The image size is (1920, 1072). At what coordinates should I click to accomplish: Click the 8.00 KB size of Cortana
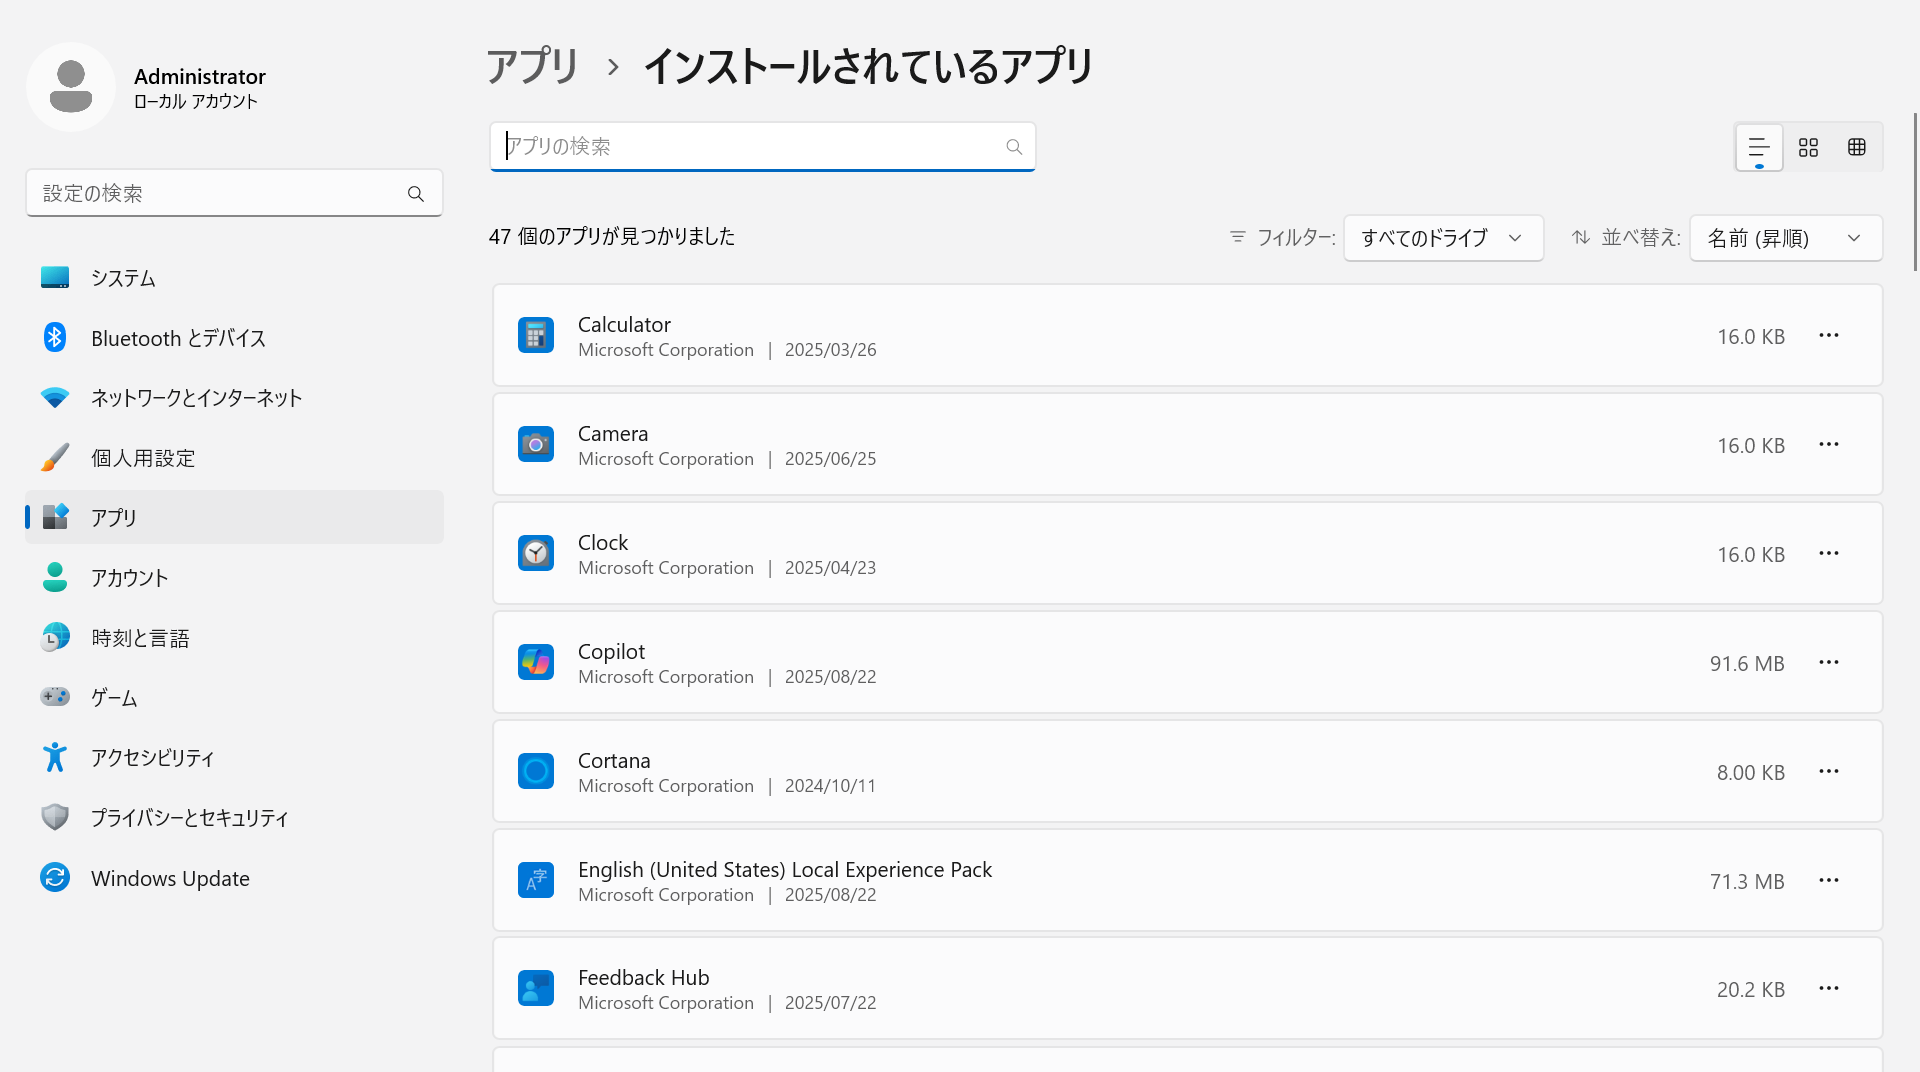(1751, 773)
